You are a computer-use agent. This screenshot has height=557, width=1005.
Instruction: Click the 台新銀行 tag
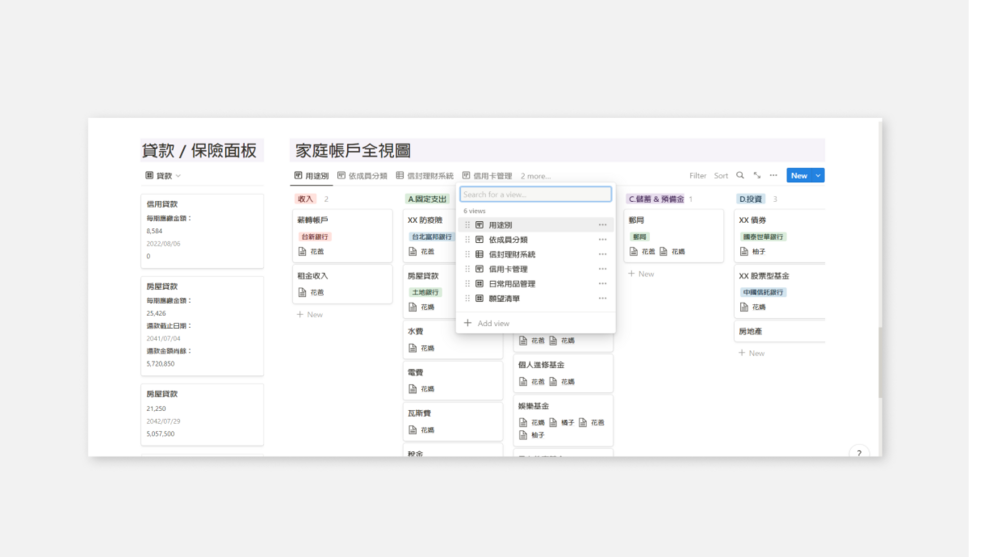point(315,237)
